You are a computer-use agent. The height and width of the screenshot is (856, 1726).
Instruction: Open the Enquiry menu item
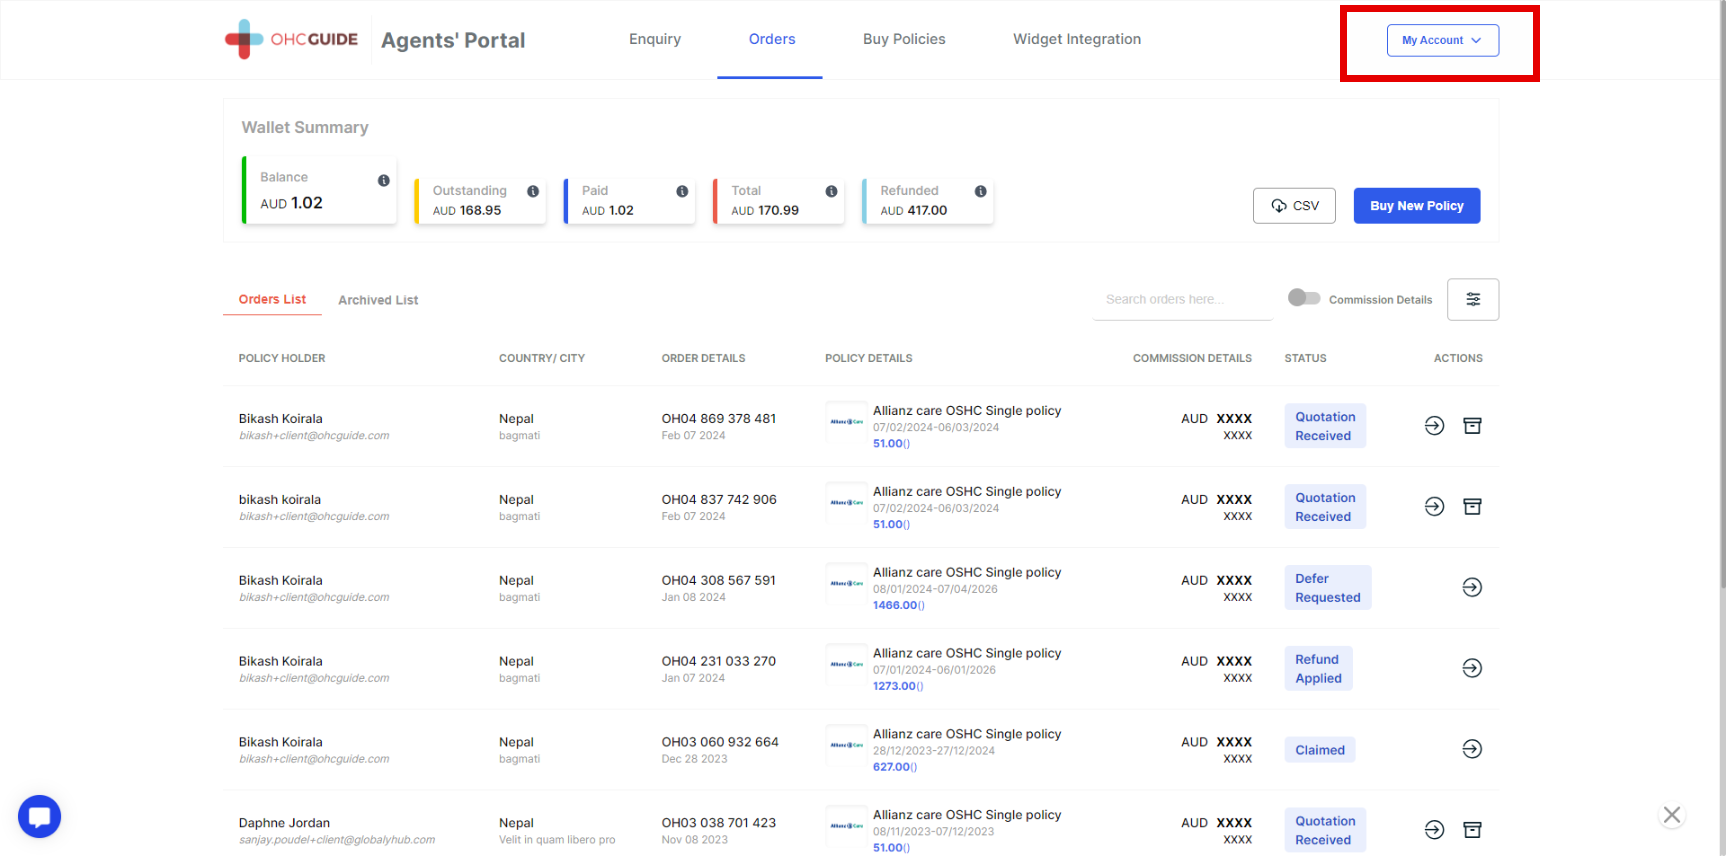[x=655, y=39]
